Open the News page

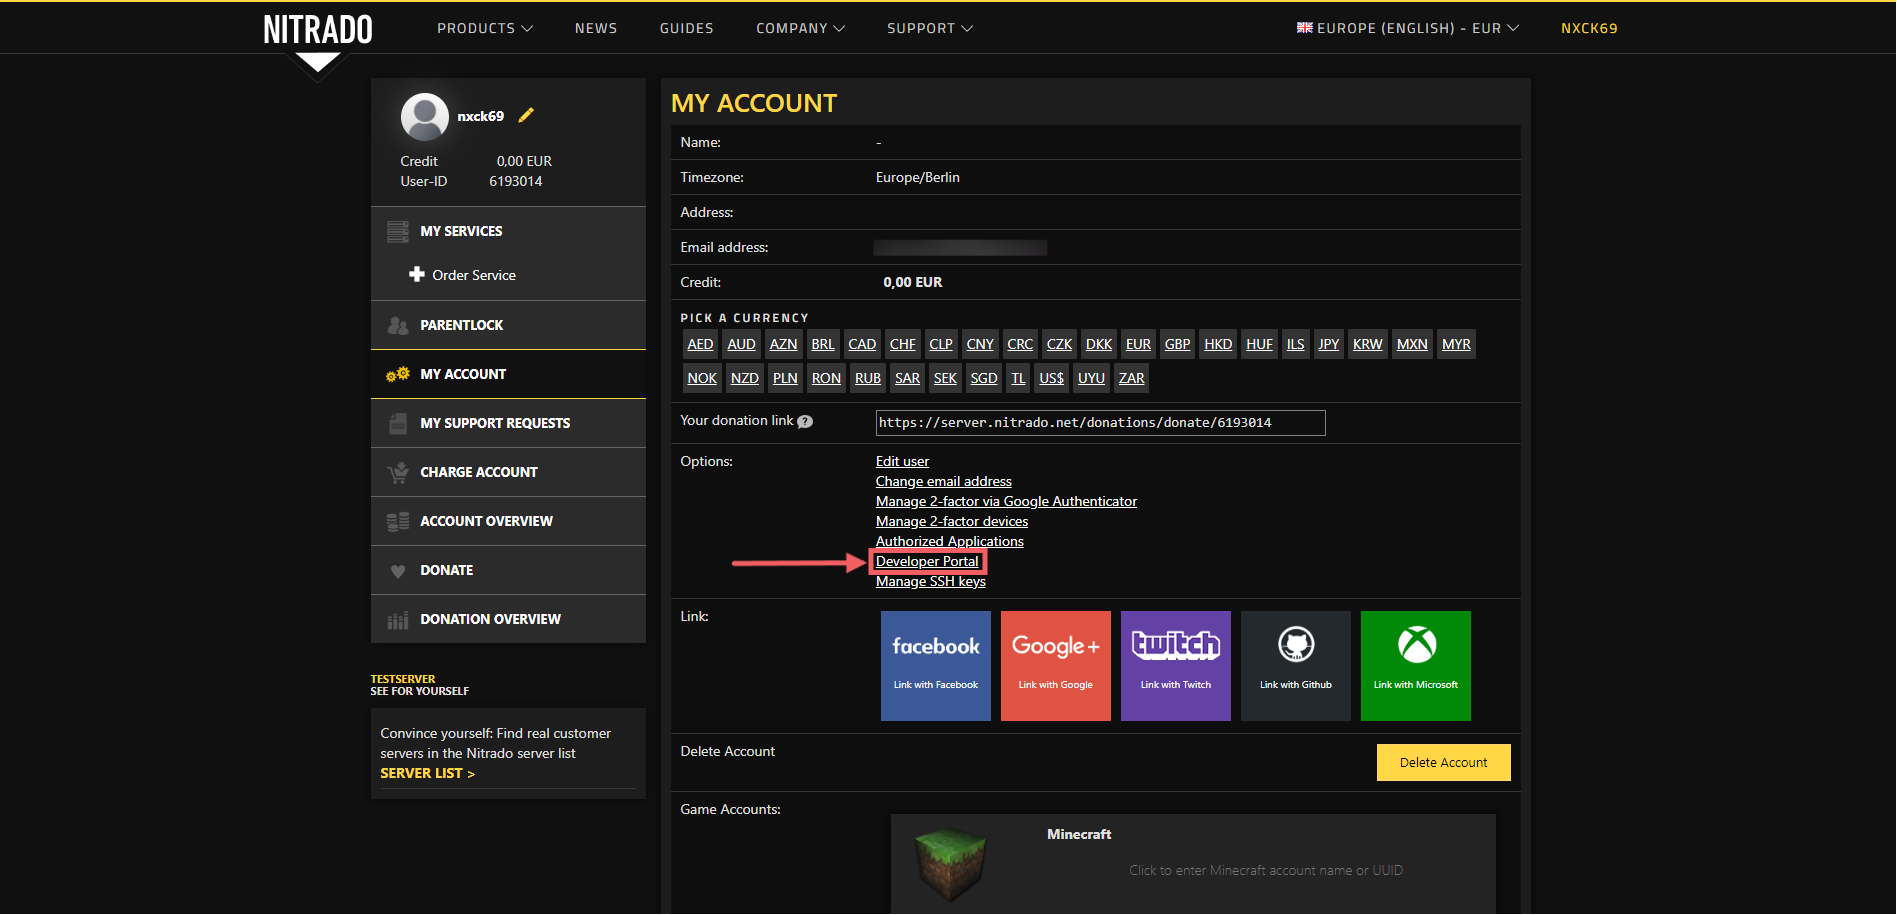click(x=596, y=28)
